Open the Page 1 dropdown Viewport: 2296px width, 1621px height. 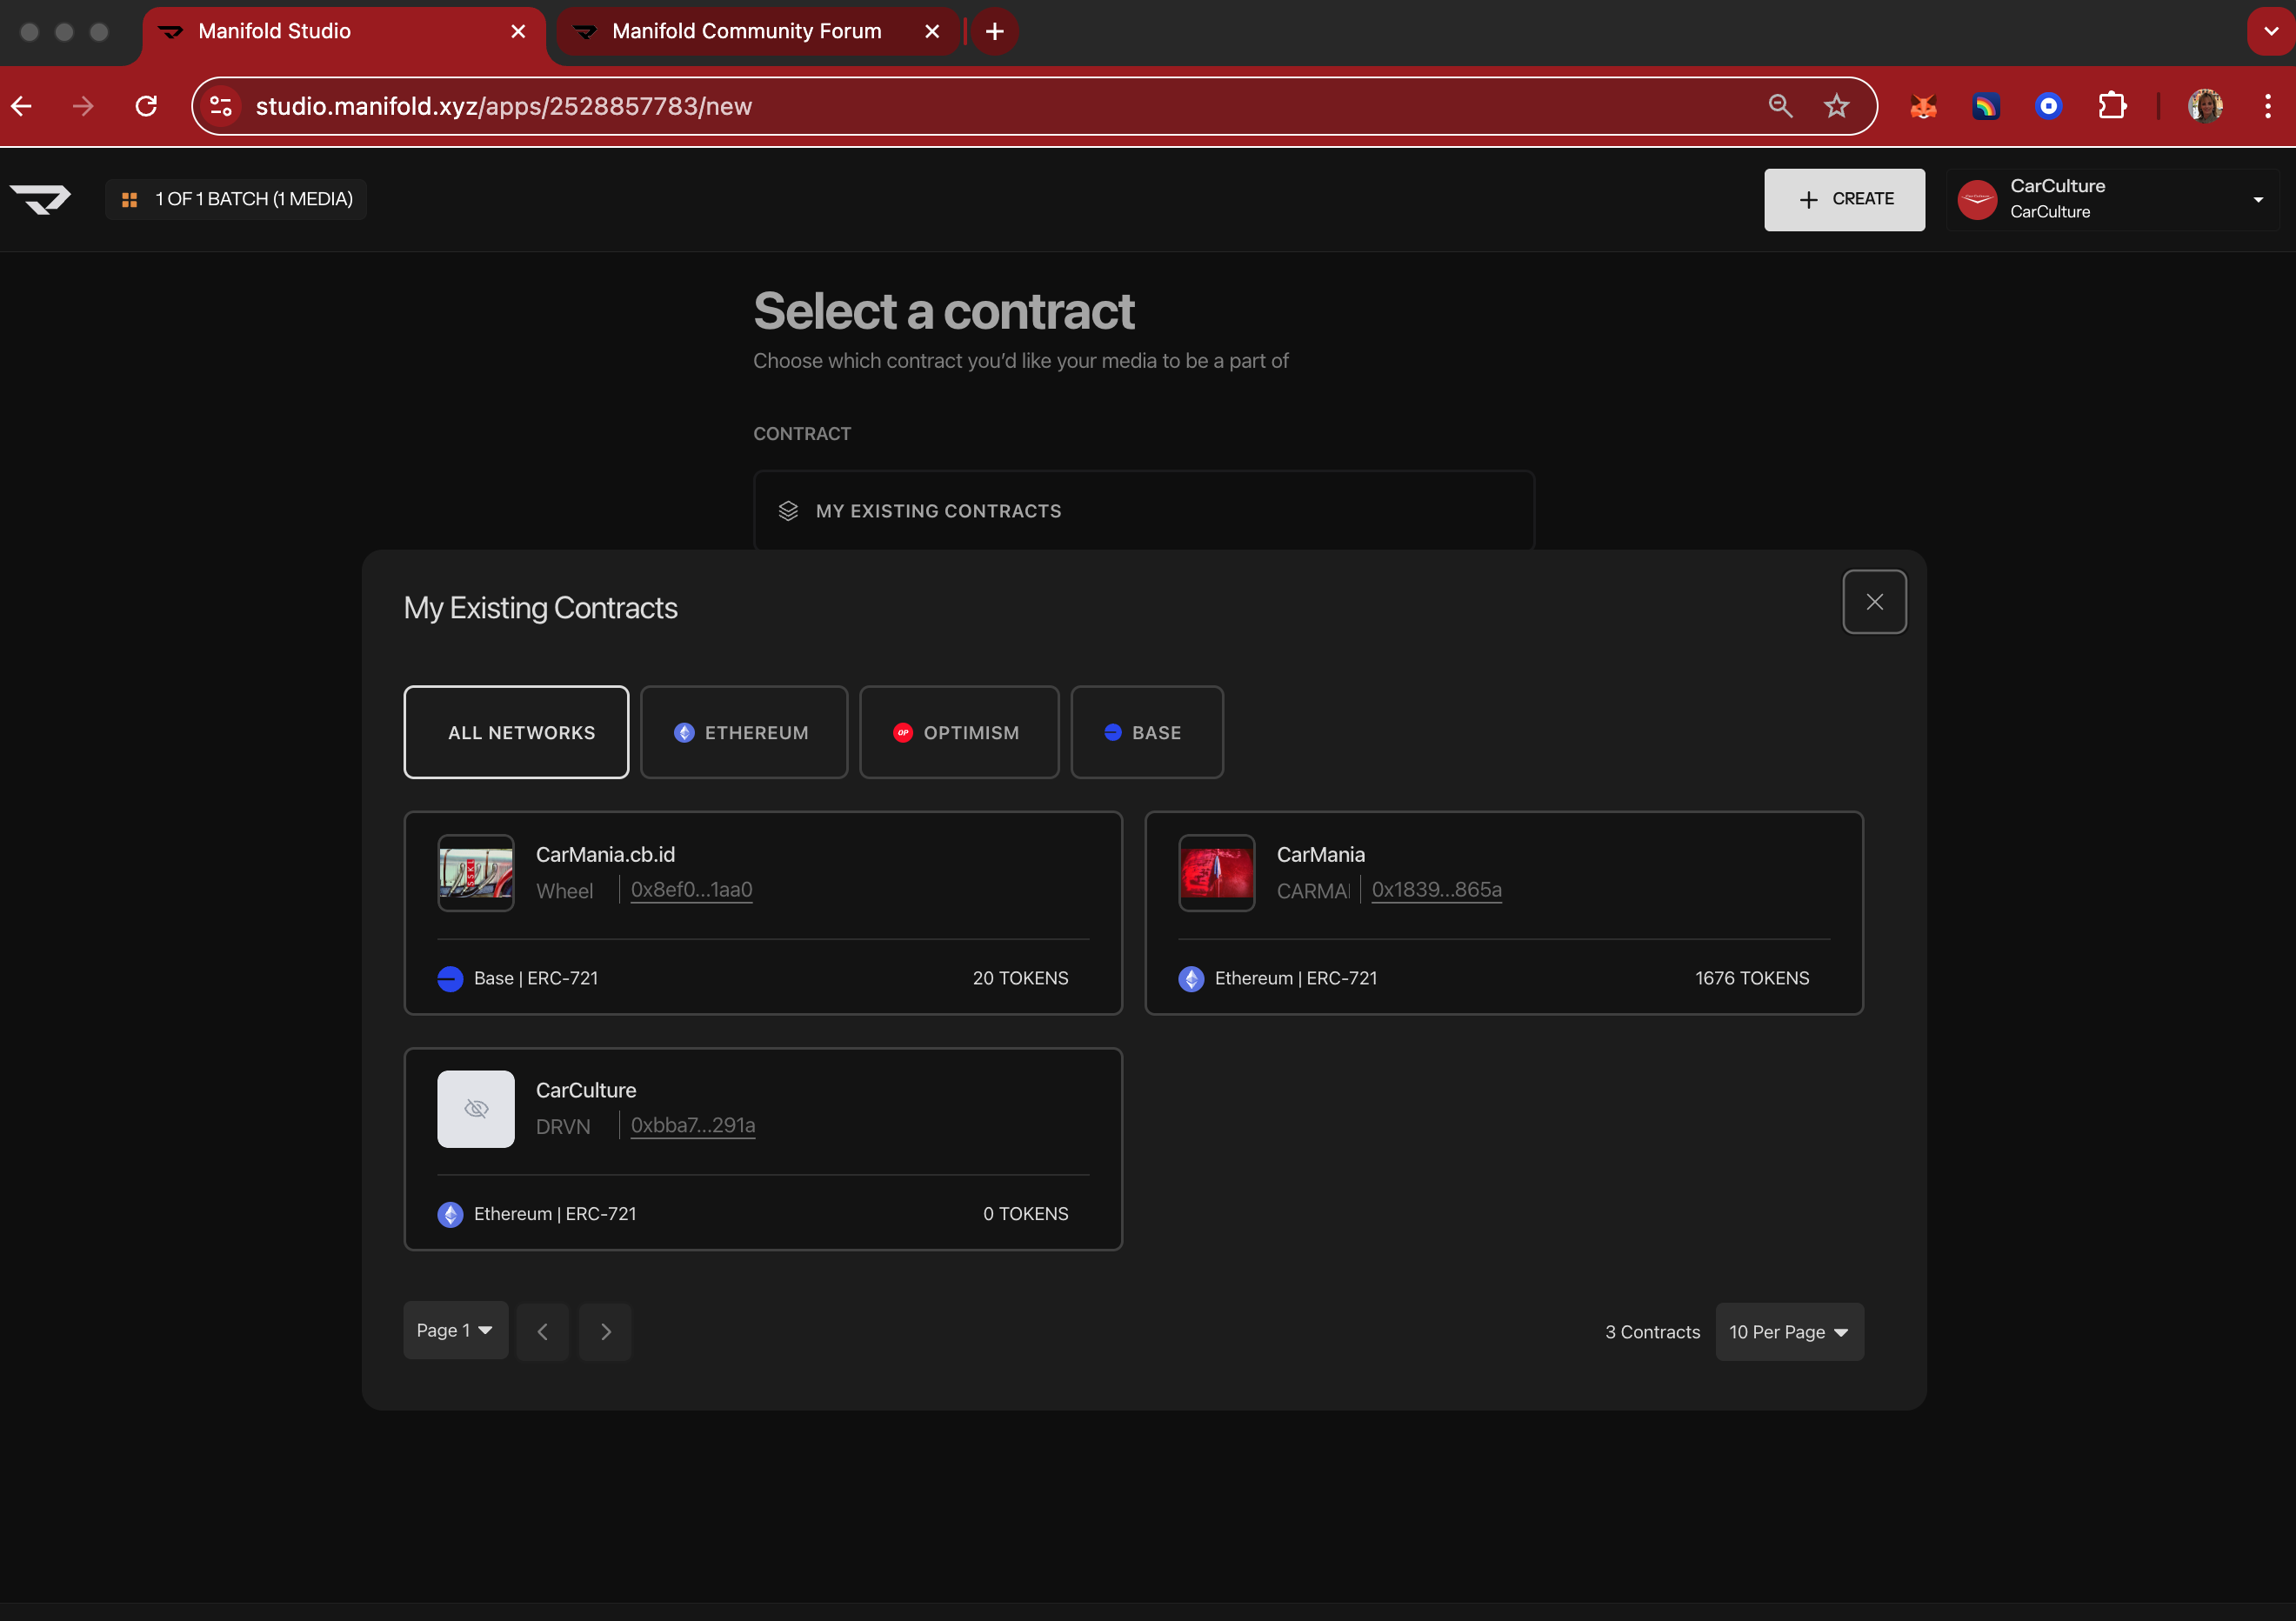click(455, 1330)
